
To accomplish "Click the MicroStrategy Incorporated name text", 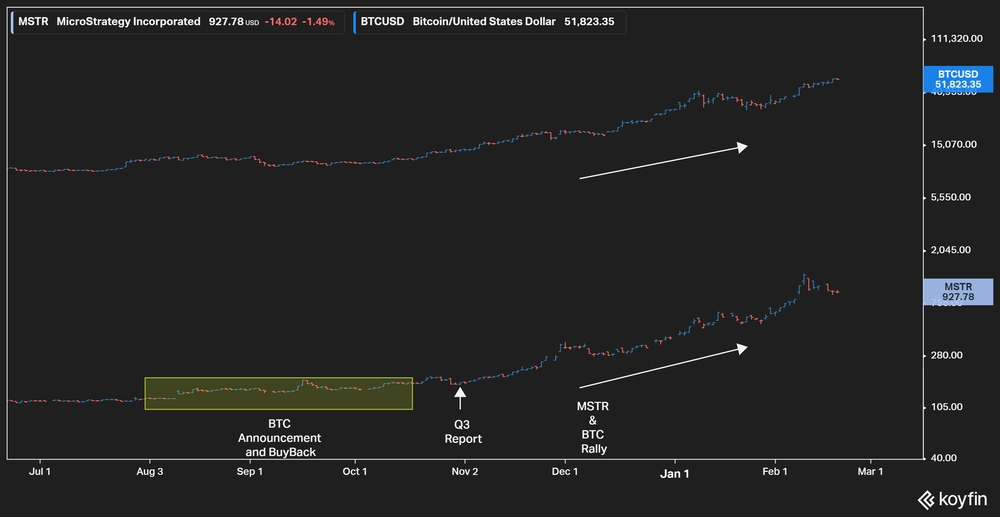I will click(x=128, y=22).
